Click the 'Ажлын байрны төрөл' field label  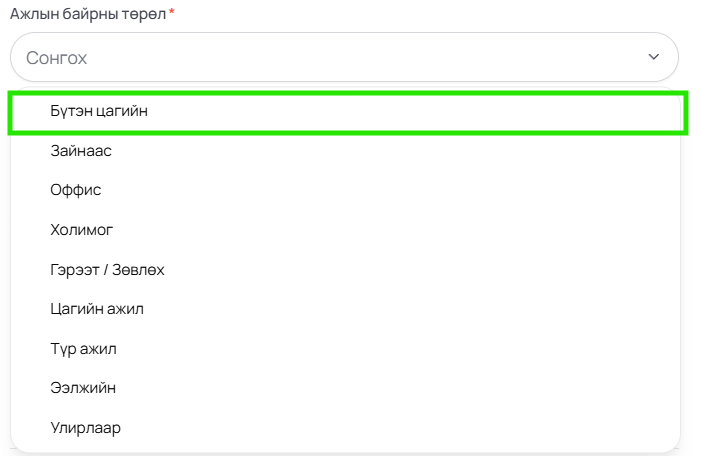88,14
